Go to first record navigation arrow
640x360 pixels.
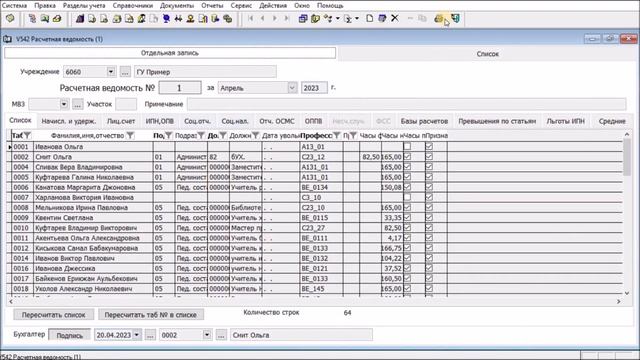[x=251, y=18]
